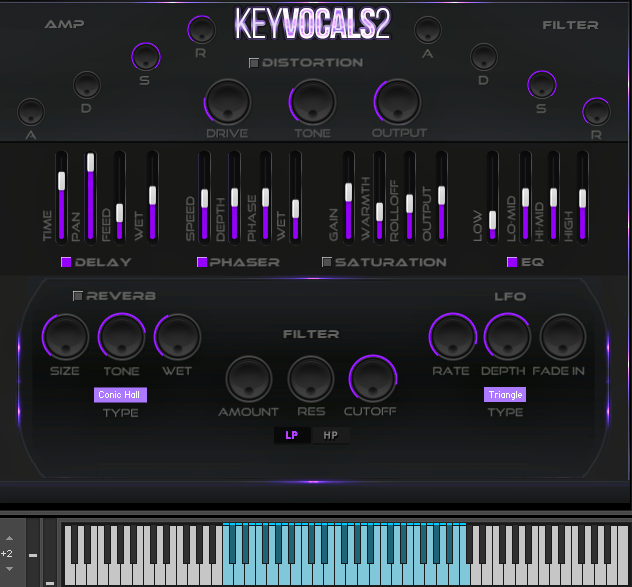This screenshot has width=632, height=587.
Task: Click the Amp envelope Release knob
Action: [201, 30]
